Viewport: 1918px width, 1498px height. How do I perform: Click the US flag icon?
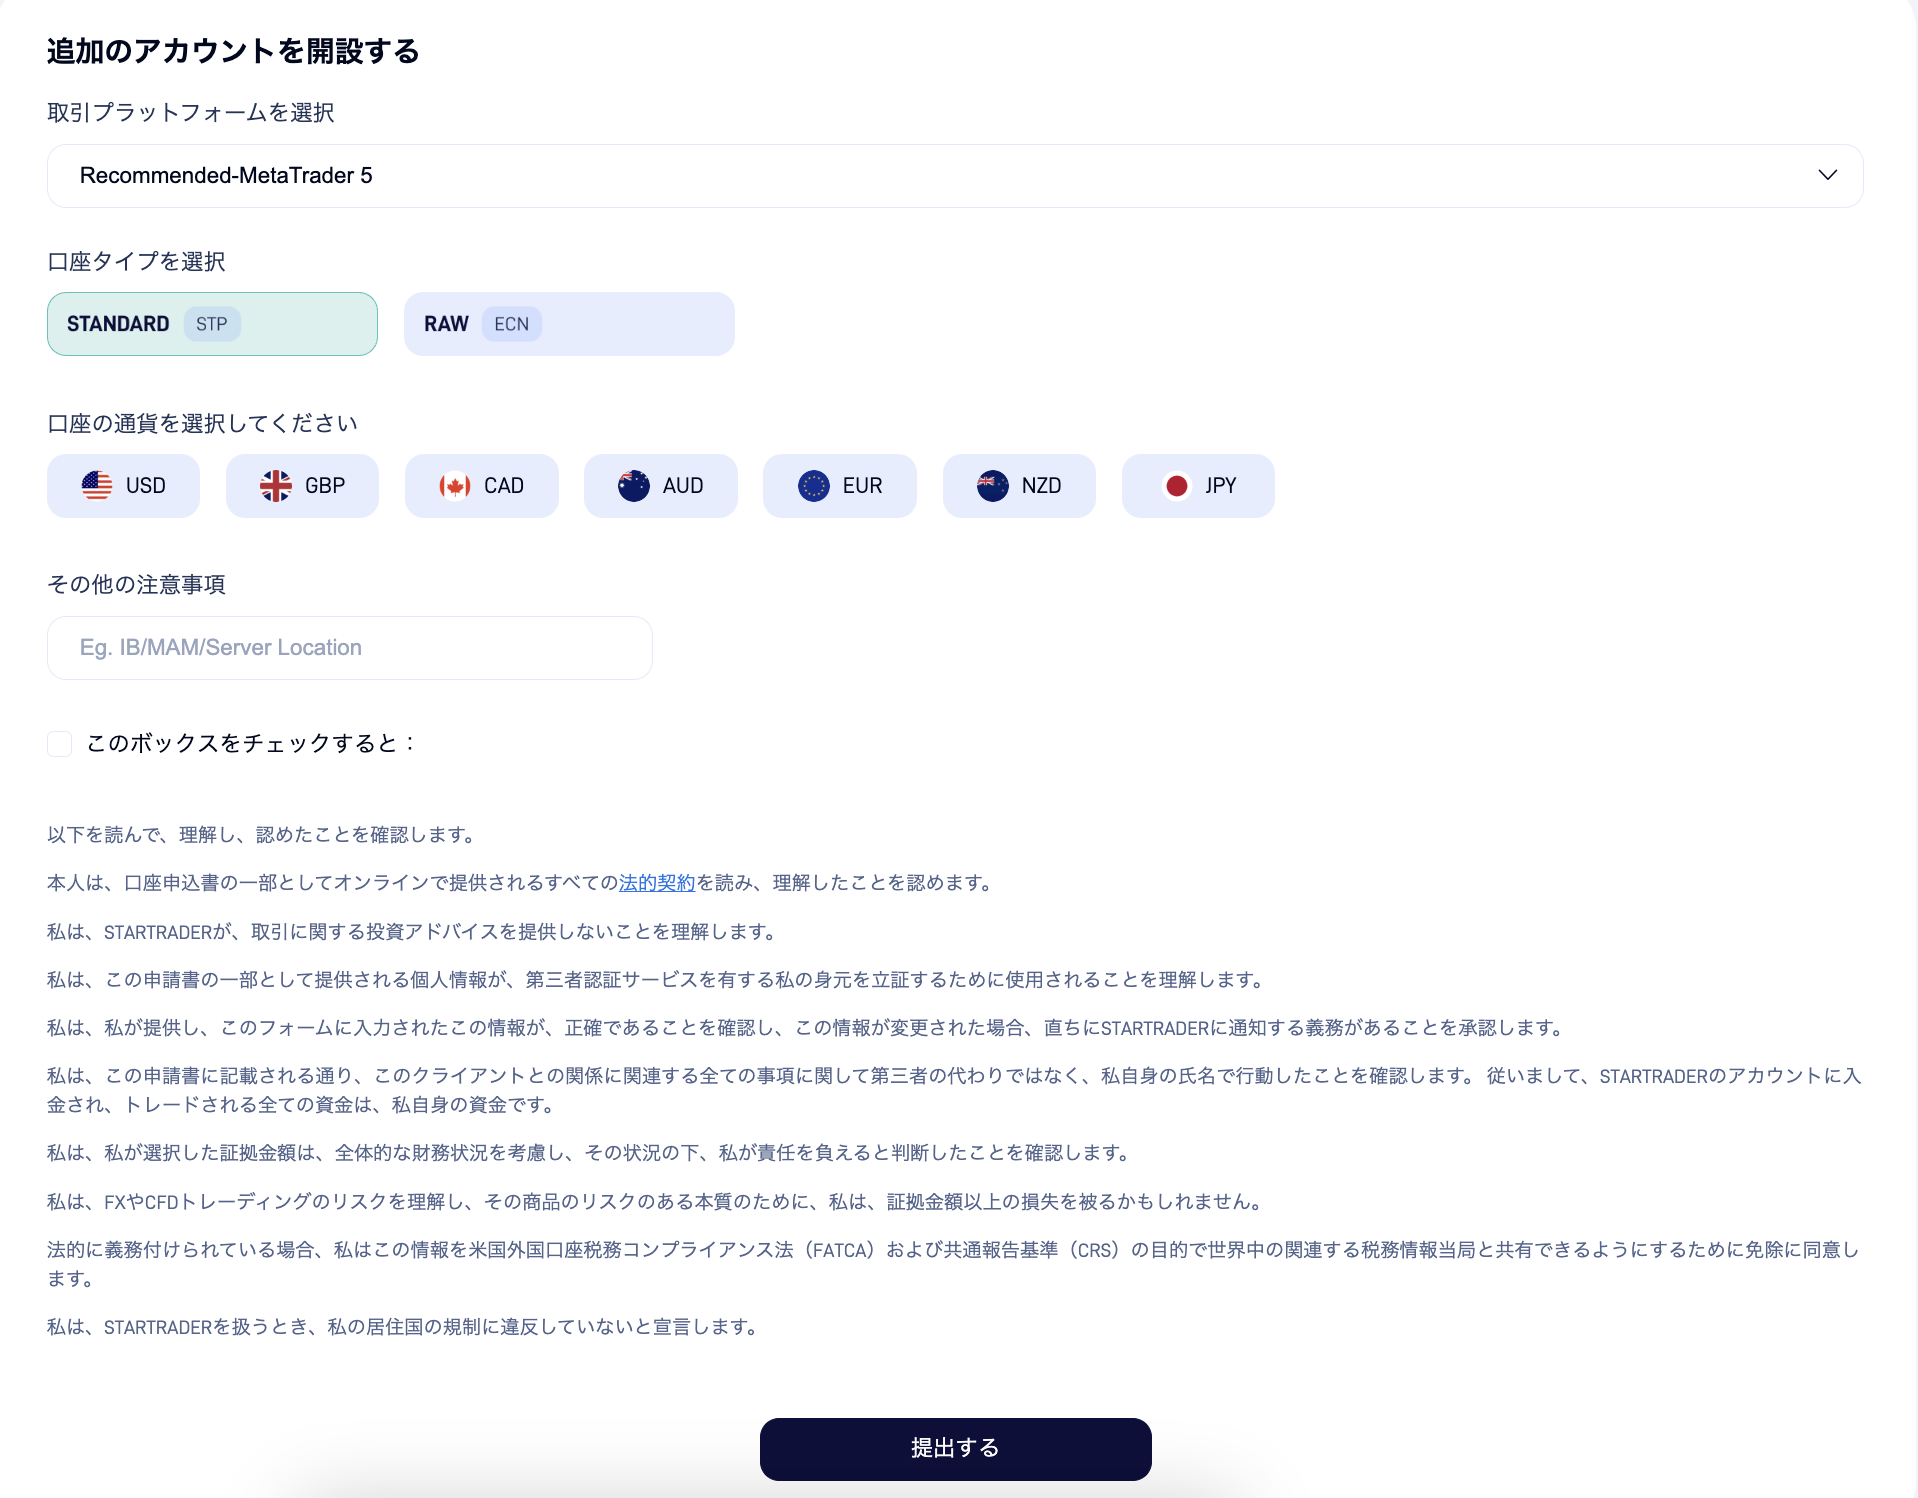click(x=97, y=486)
